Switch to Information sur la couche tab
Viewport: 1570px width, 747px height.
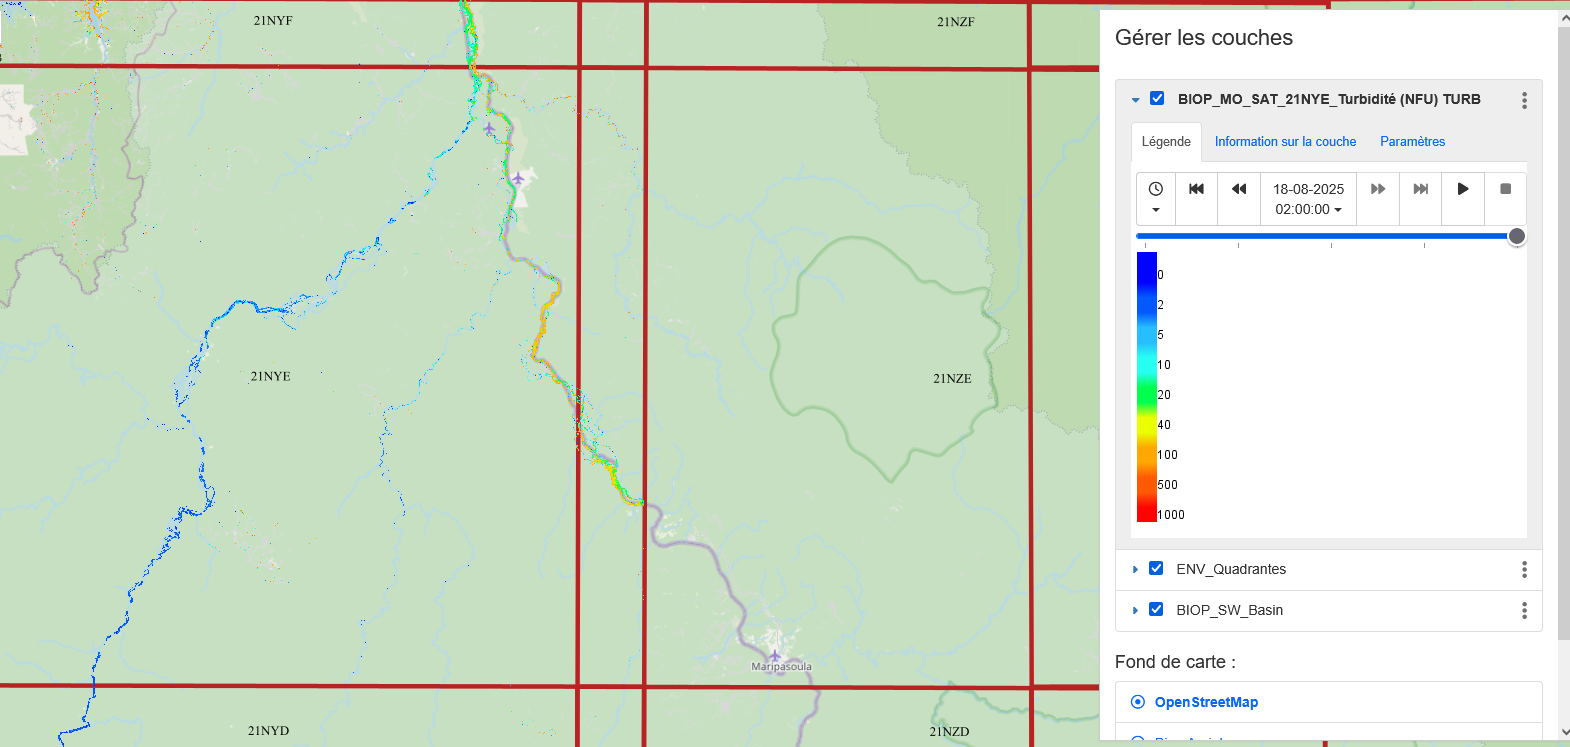1285,142
